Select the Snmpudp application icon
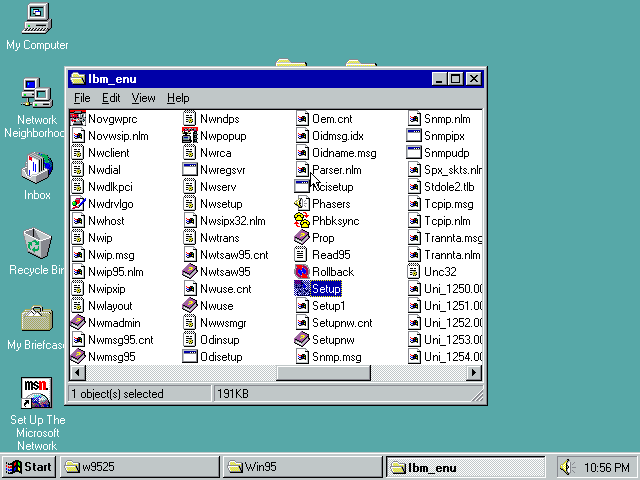This screenshot has height=480, width=640. pos(414,153)
